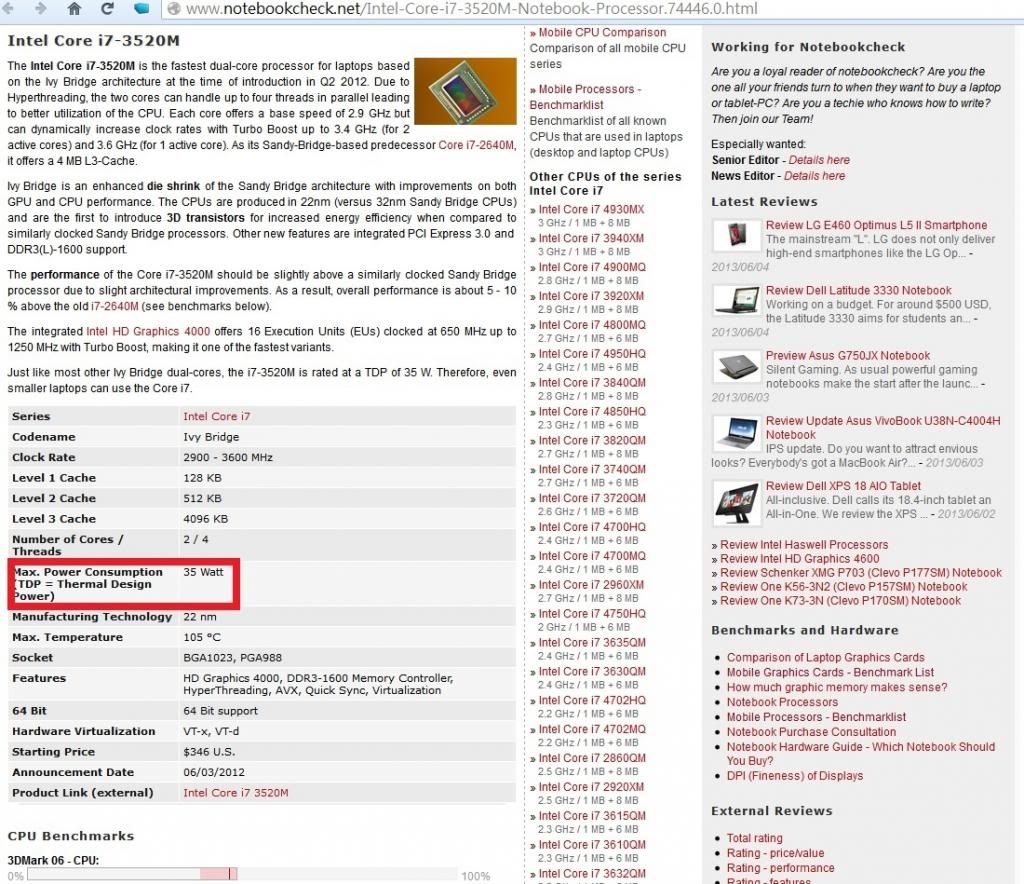
Task: Select Intel Core i7 3720QM from the series list
Action: (x=592, y=498)
